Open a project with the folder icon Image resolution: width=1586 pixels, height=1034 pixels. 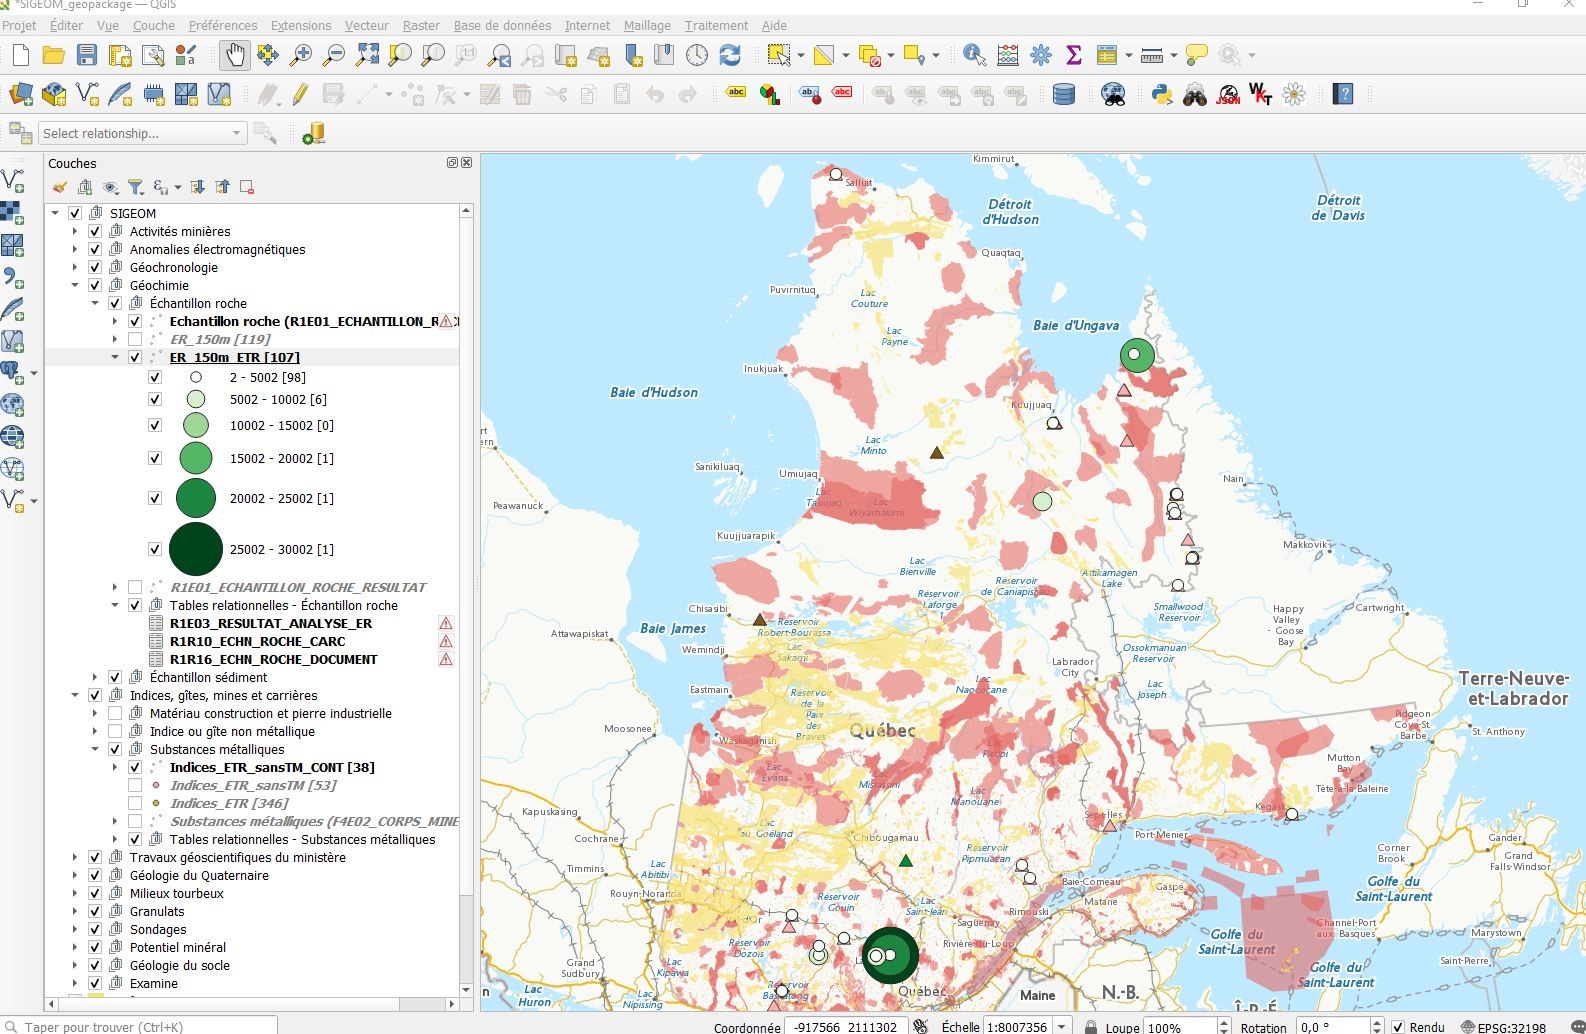tap(54, 55)
